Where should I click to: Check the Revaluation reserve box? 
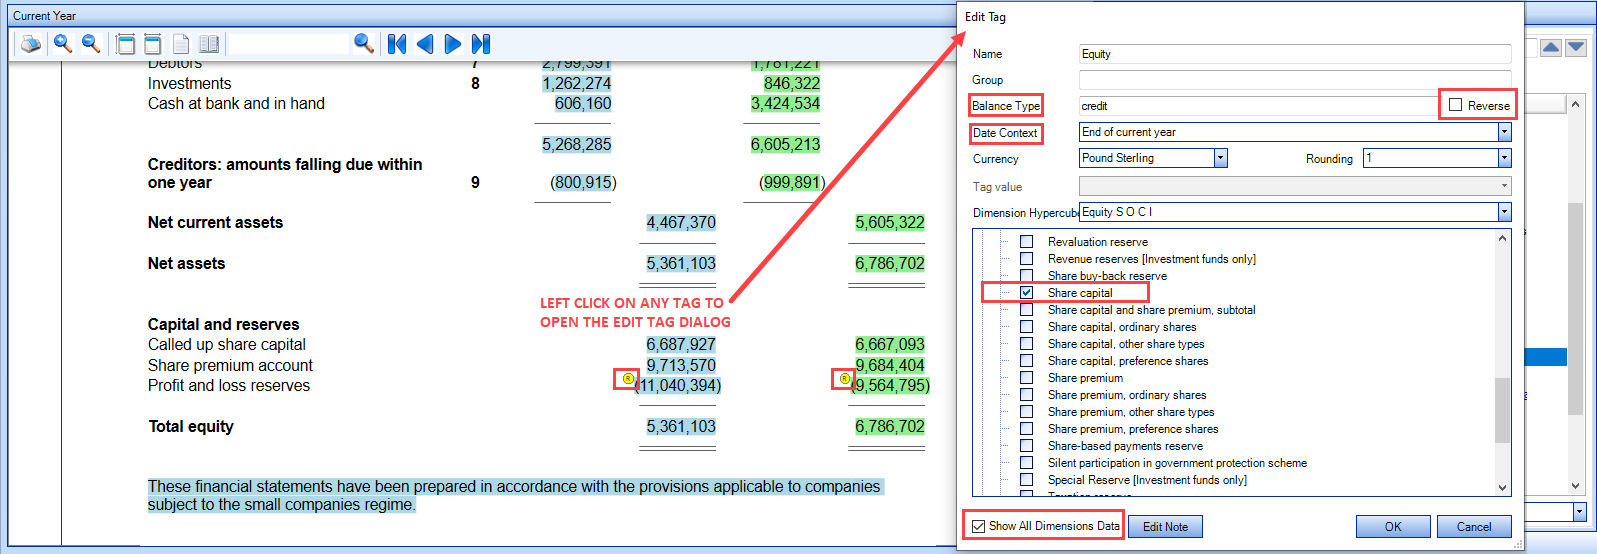click(1026, 242)
